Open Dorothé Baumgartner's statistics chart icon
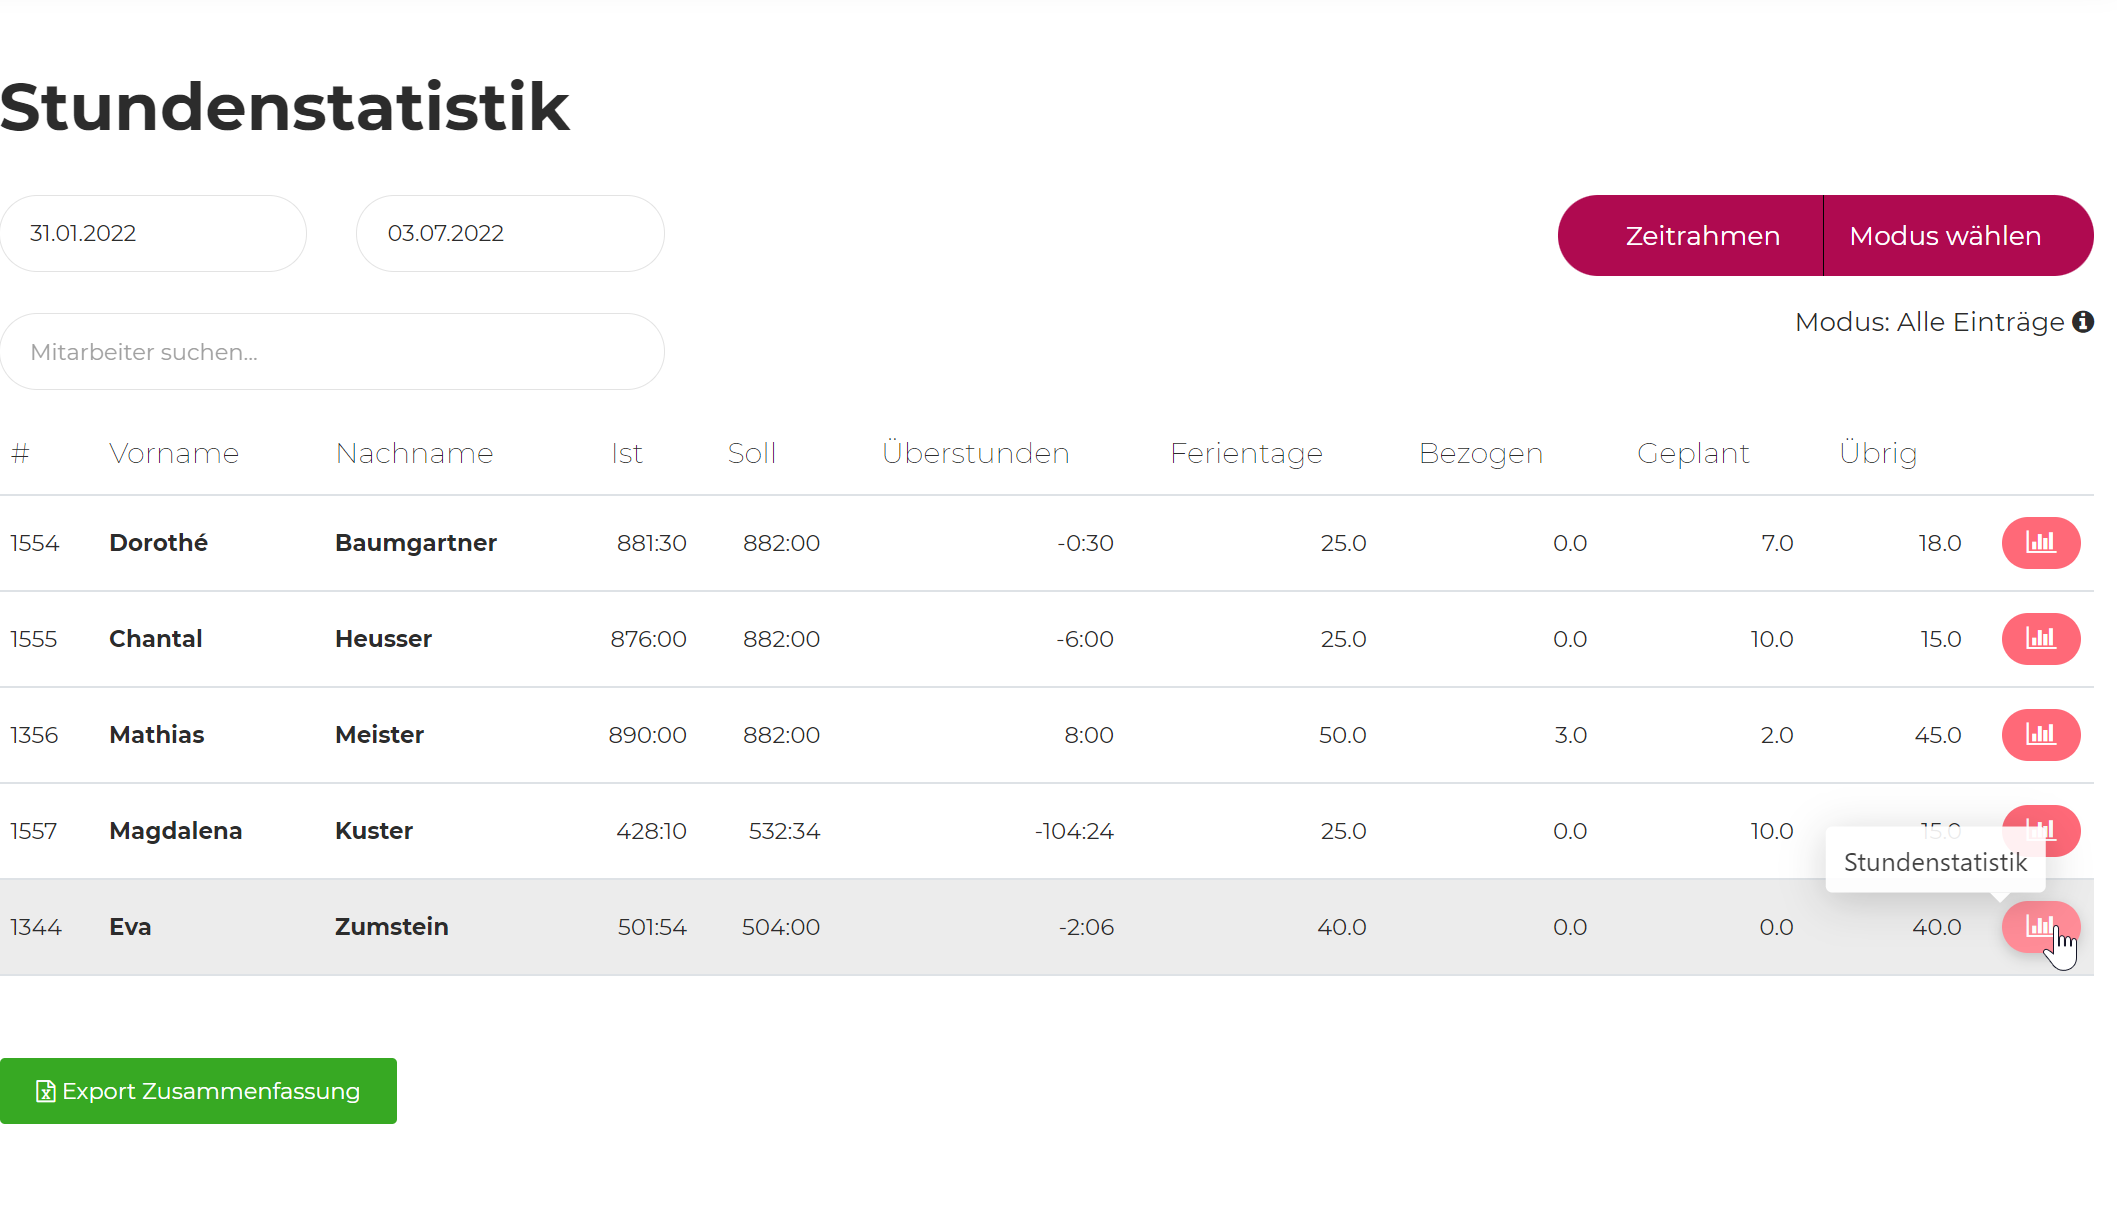This screenshot has height=1209, width=2117. pos(2040,543)
